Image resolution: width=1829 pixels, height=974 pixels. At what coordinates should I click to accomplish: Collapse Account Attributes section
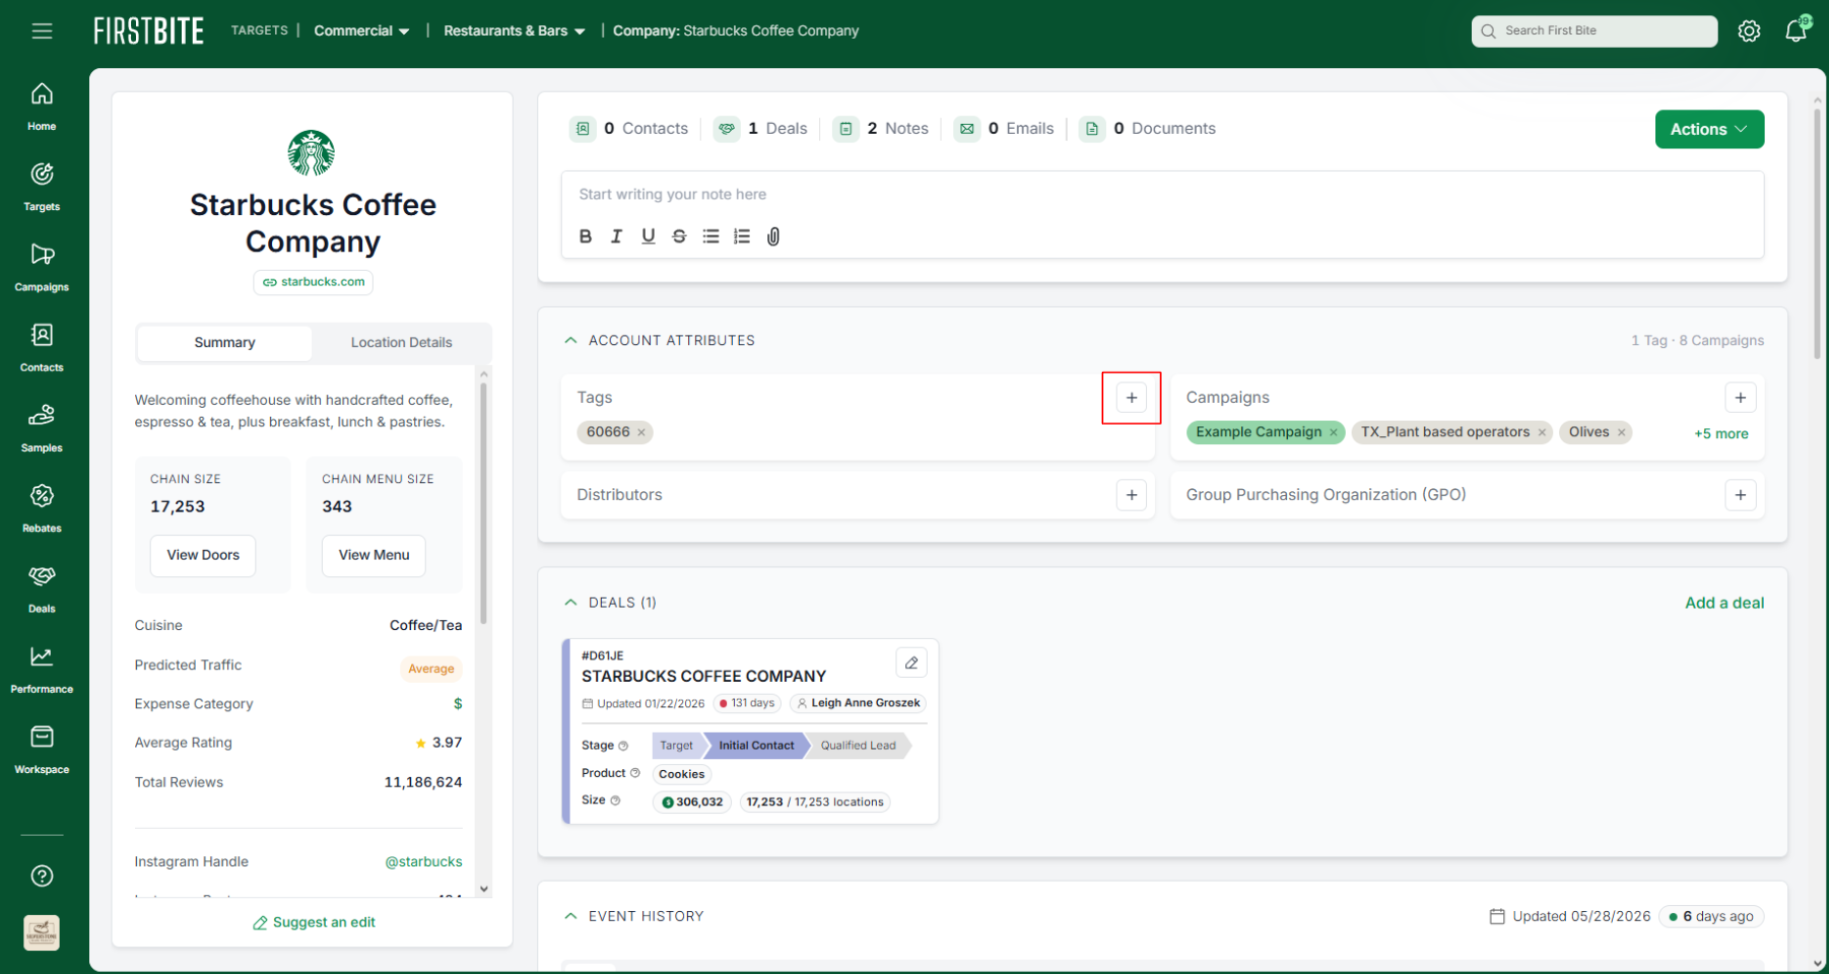pyautogui.click(x=570, y=341)
